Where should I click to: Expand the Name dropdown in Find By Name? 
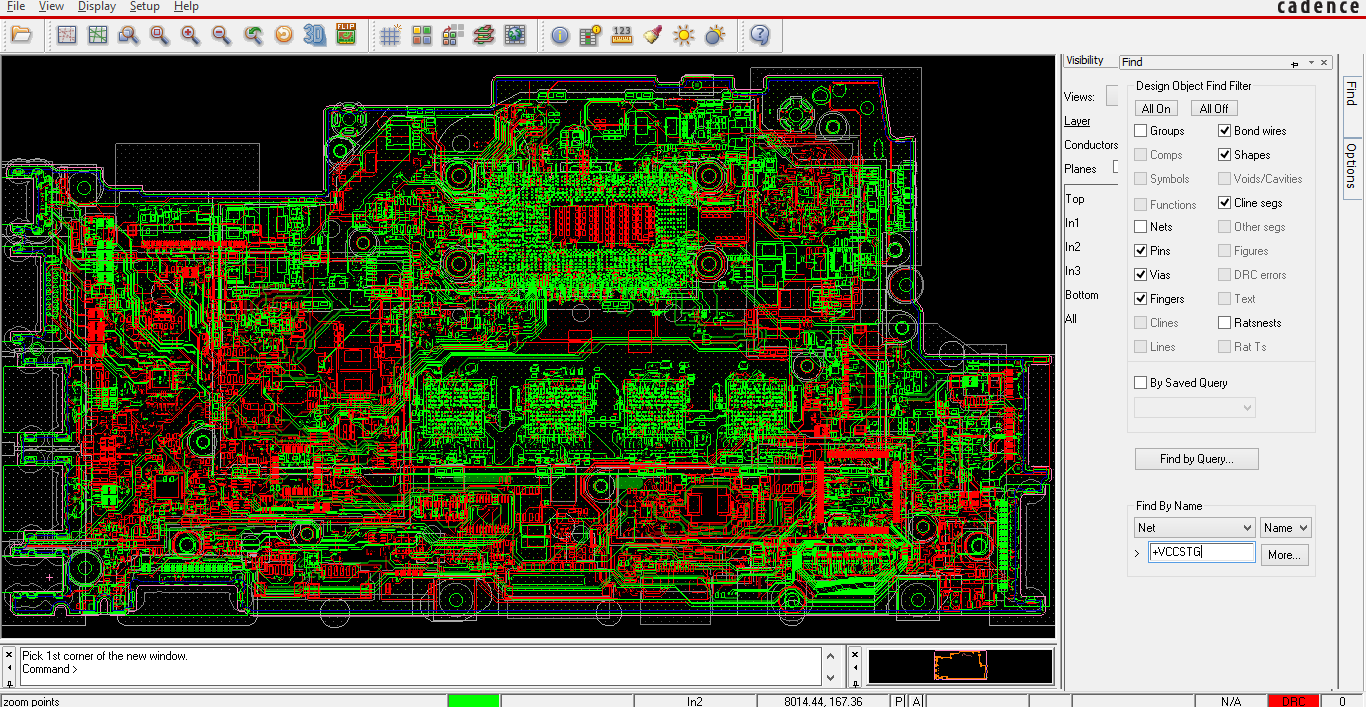(1285, 528)
